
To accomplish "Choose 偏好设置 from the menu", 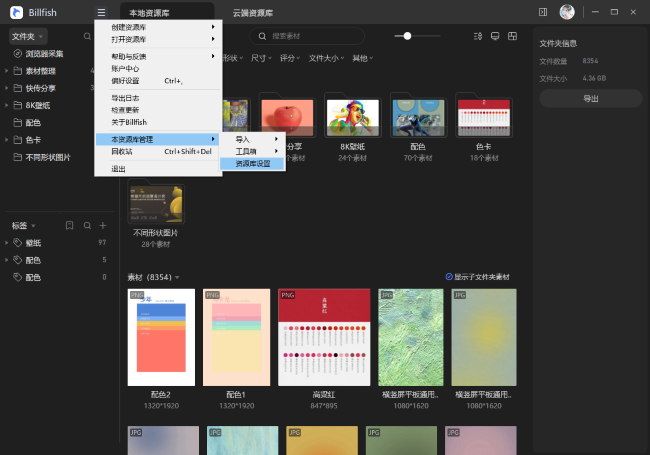I will pyautogui.click(x=125, y=81).
